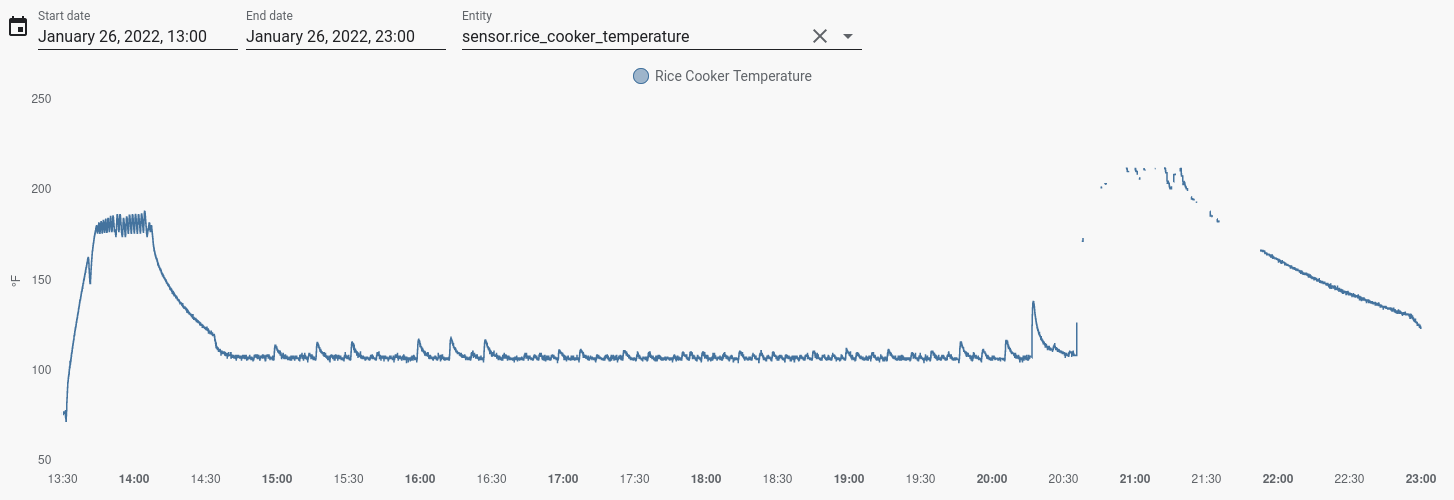Screen dimensions: 1454x500
Task: Click the 23:00 time axis label
Action: (1421, 479)
